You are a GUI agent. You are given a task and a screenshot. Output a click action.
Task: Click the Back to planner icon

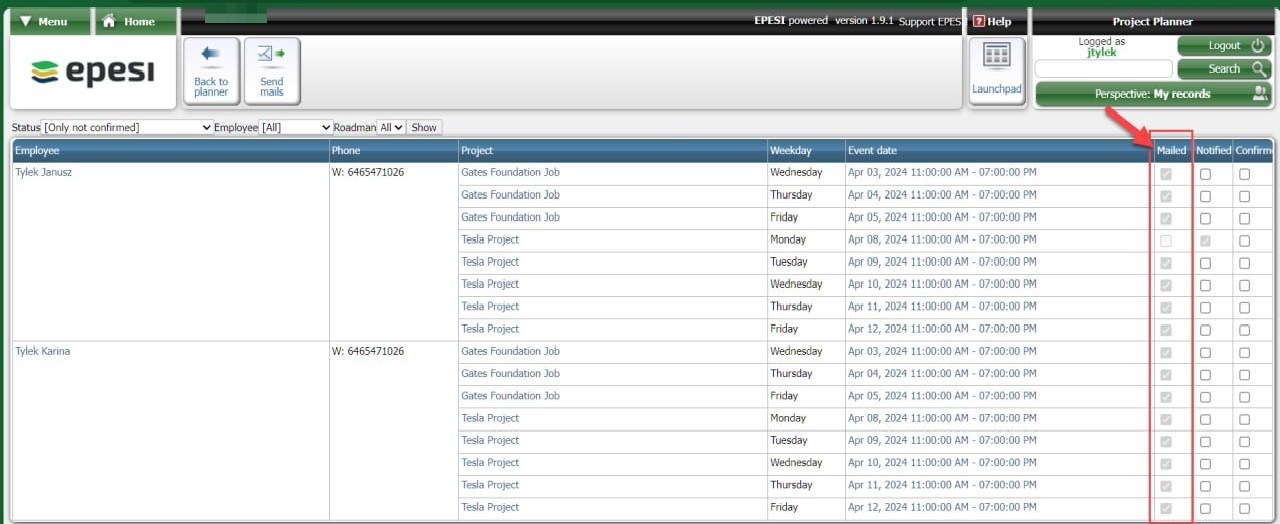[x=211, y=70]
